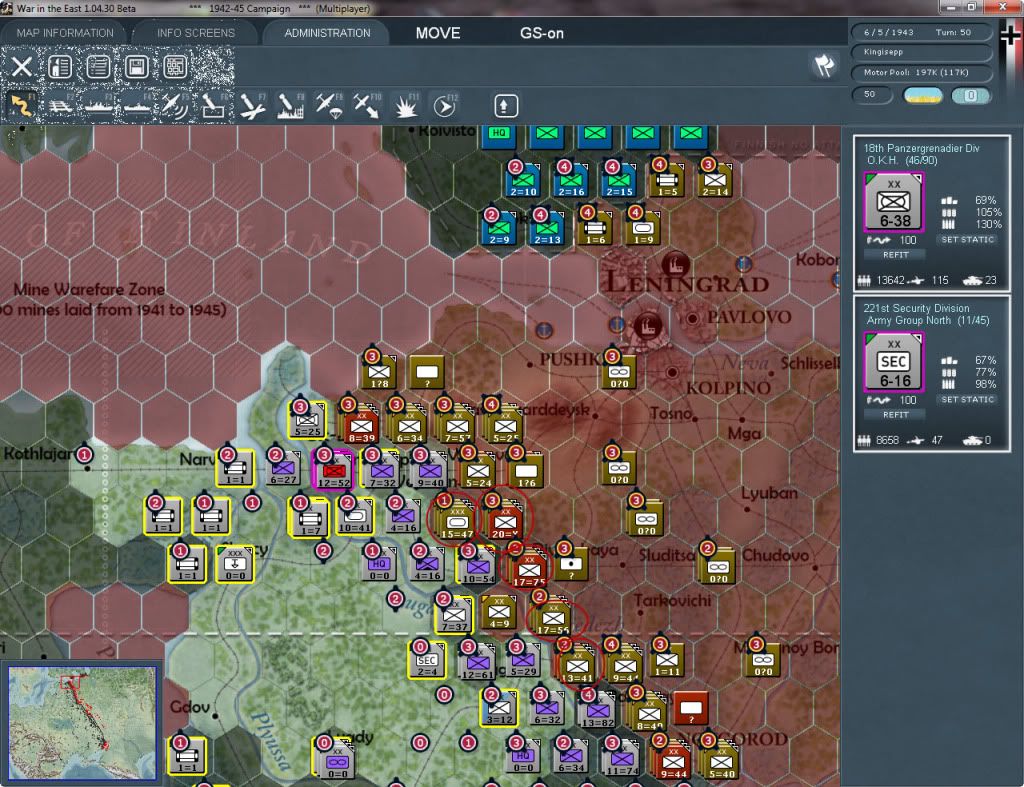Select the XXX 0=0 headquarters counter
The height and width of the screenshot is (787, 1024).
(235, 564)
